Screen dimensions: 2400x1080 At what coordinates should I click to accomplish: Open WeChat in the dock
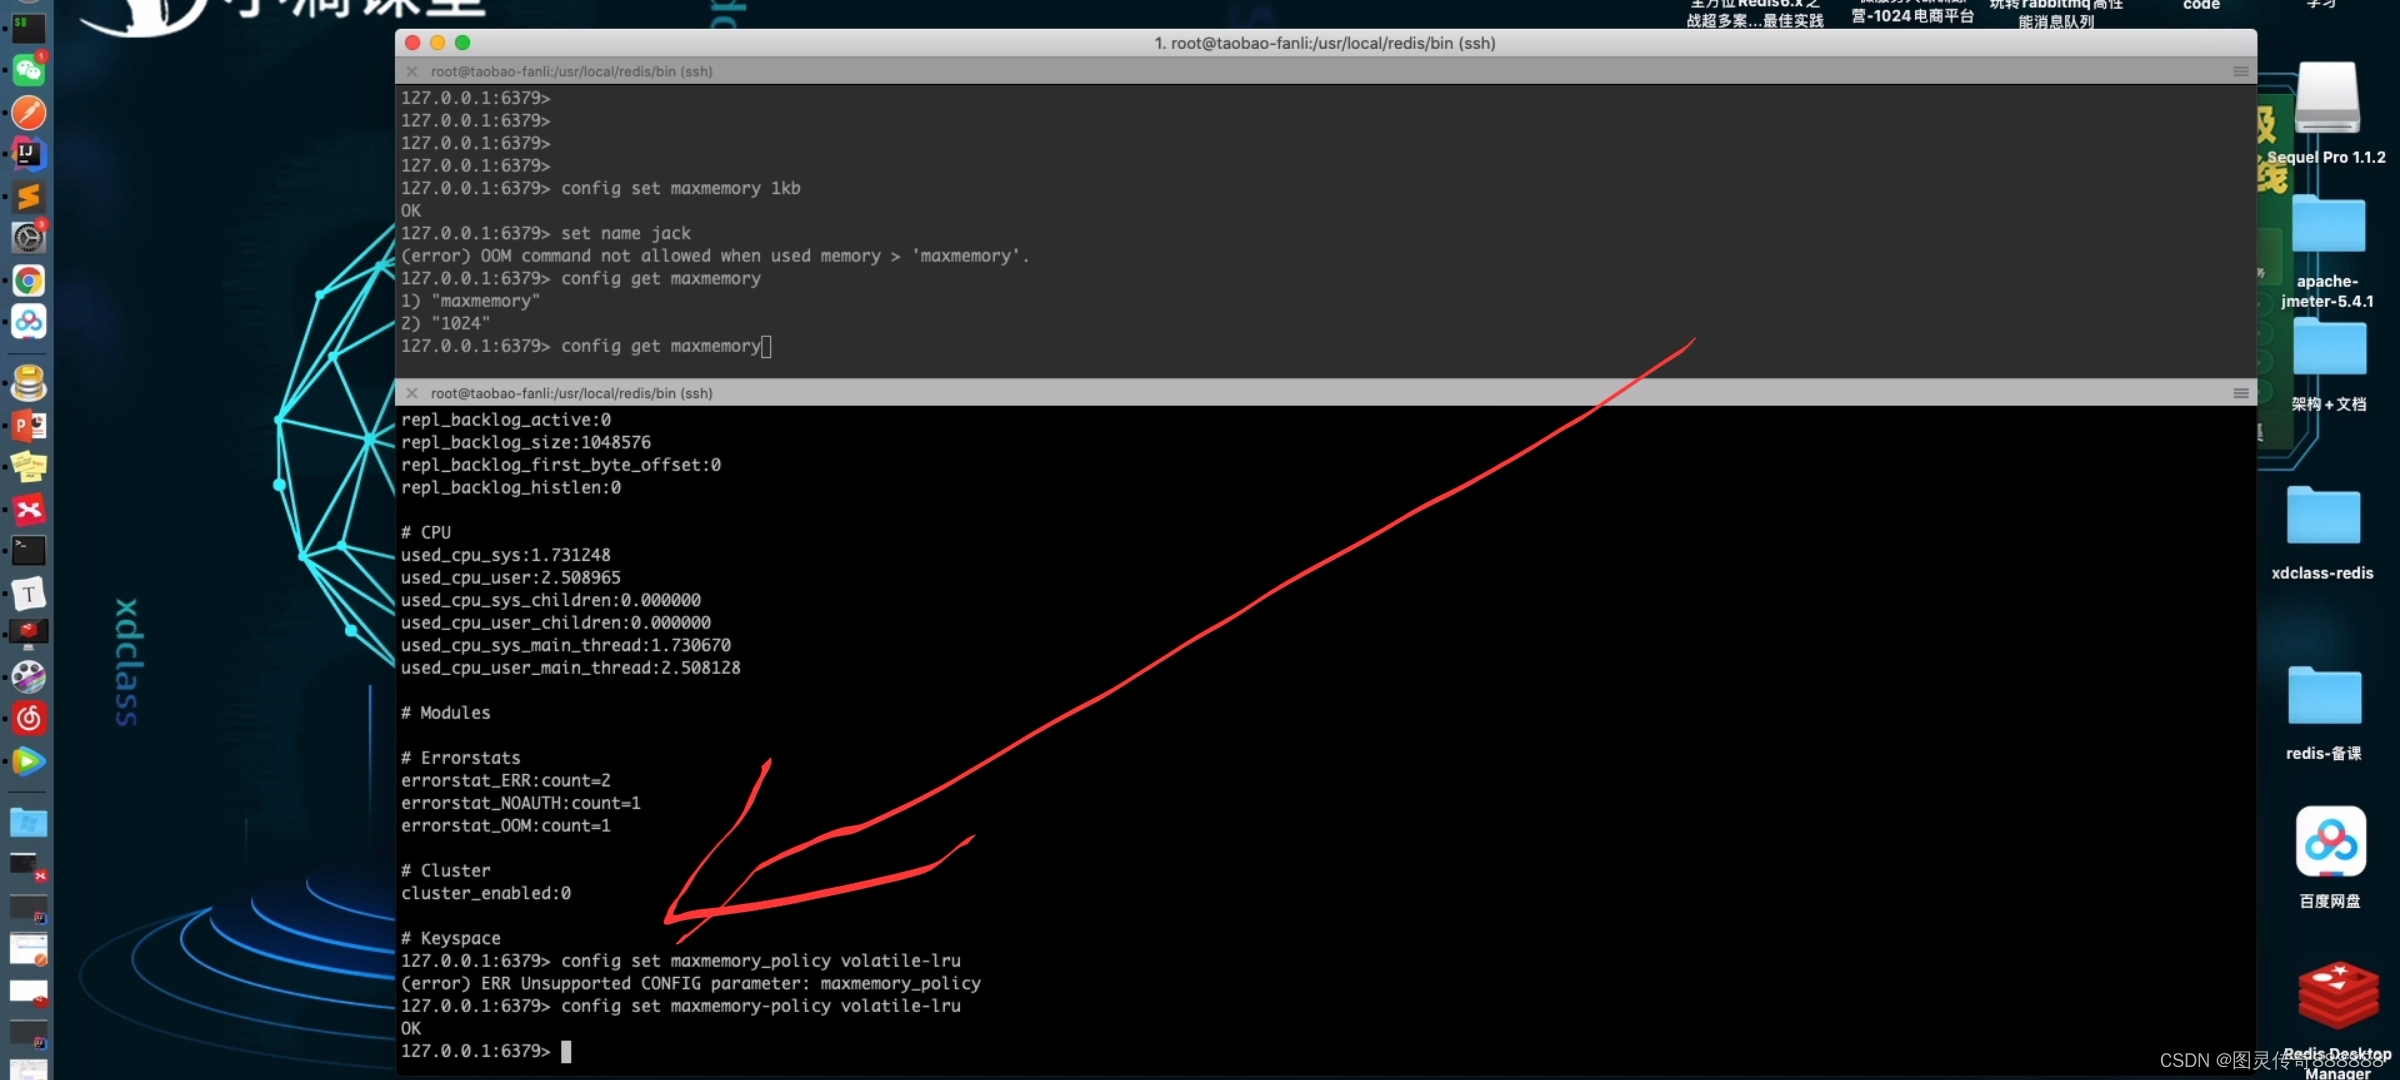click(28, 70)
